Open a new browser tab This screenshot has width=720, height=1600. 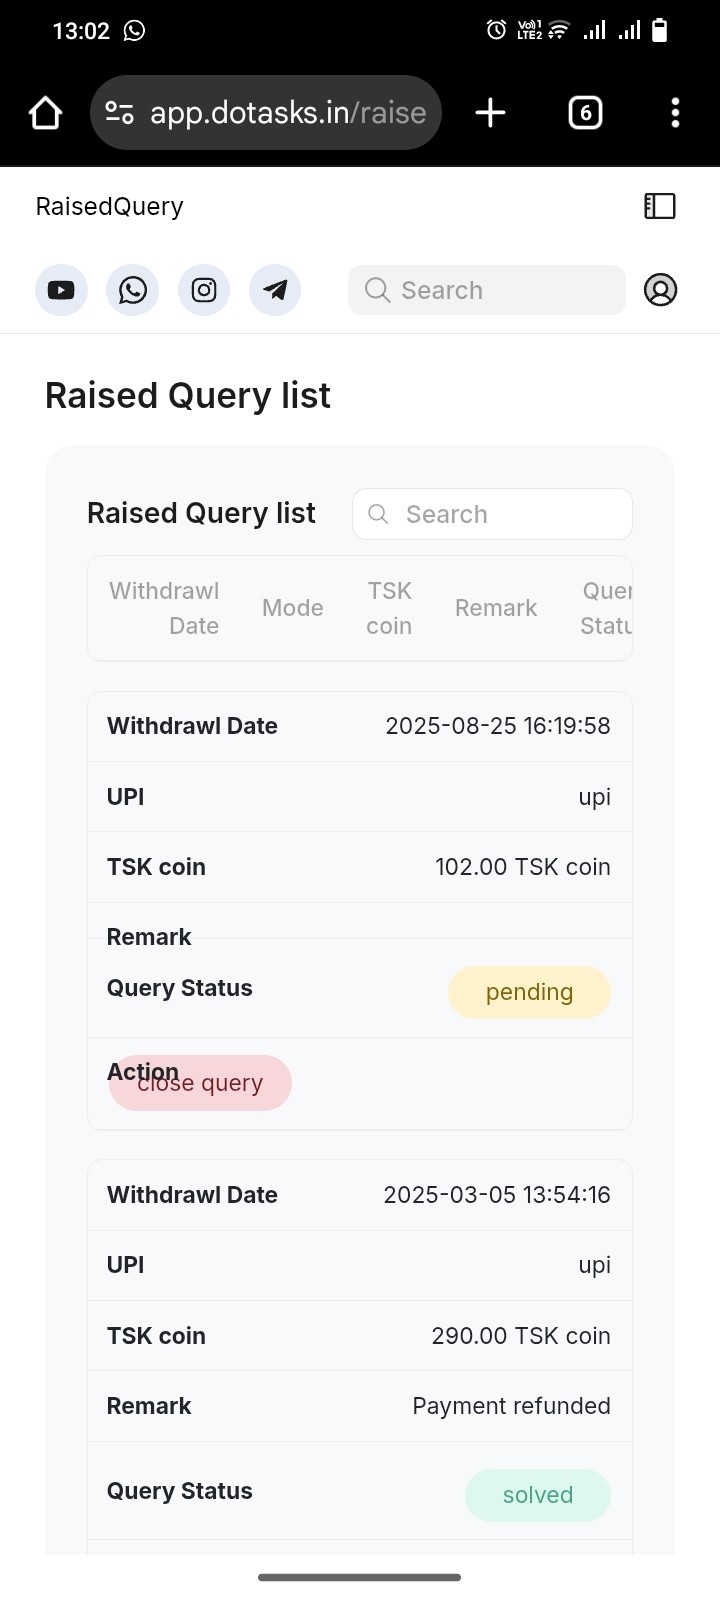pyautogui.click(x=490, y=113)
